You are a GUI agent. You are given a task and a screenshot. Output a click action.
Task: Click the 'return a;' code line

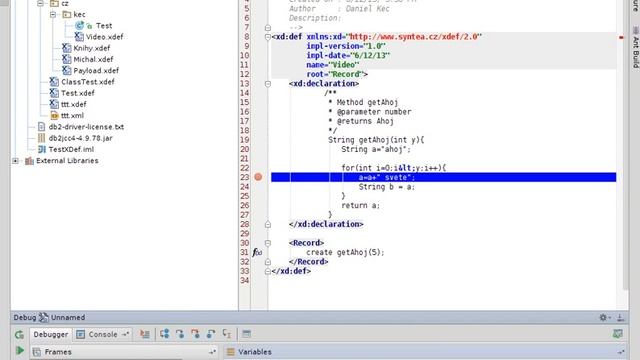(360, 206)
